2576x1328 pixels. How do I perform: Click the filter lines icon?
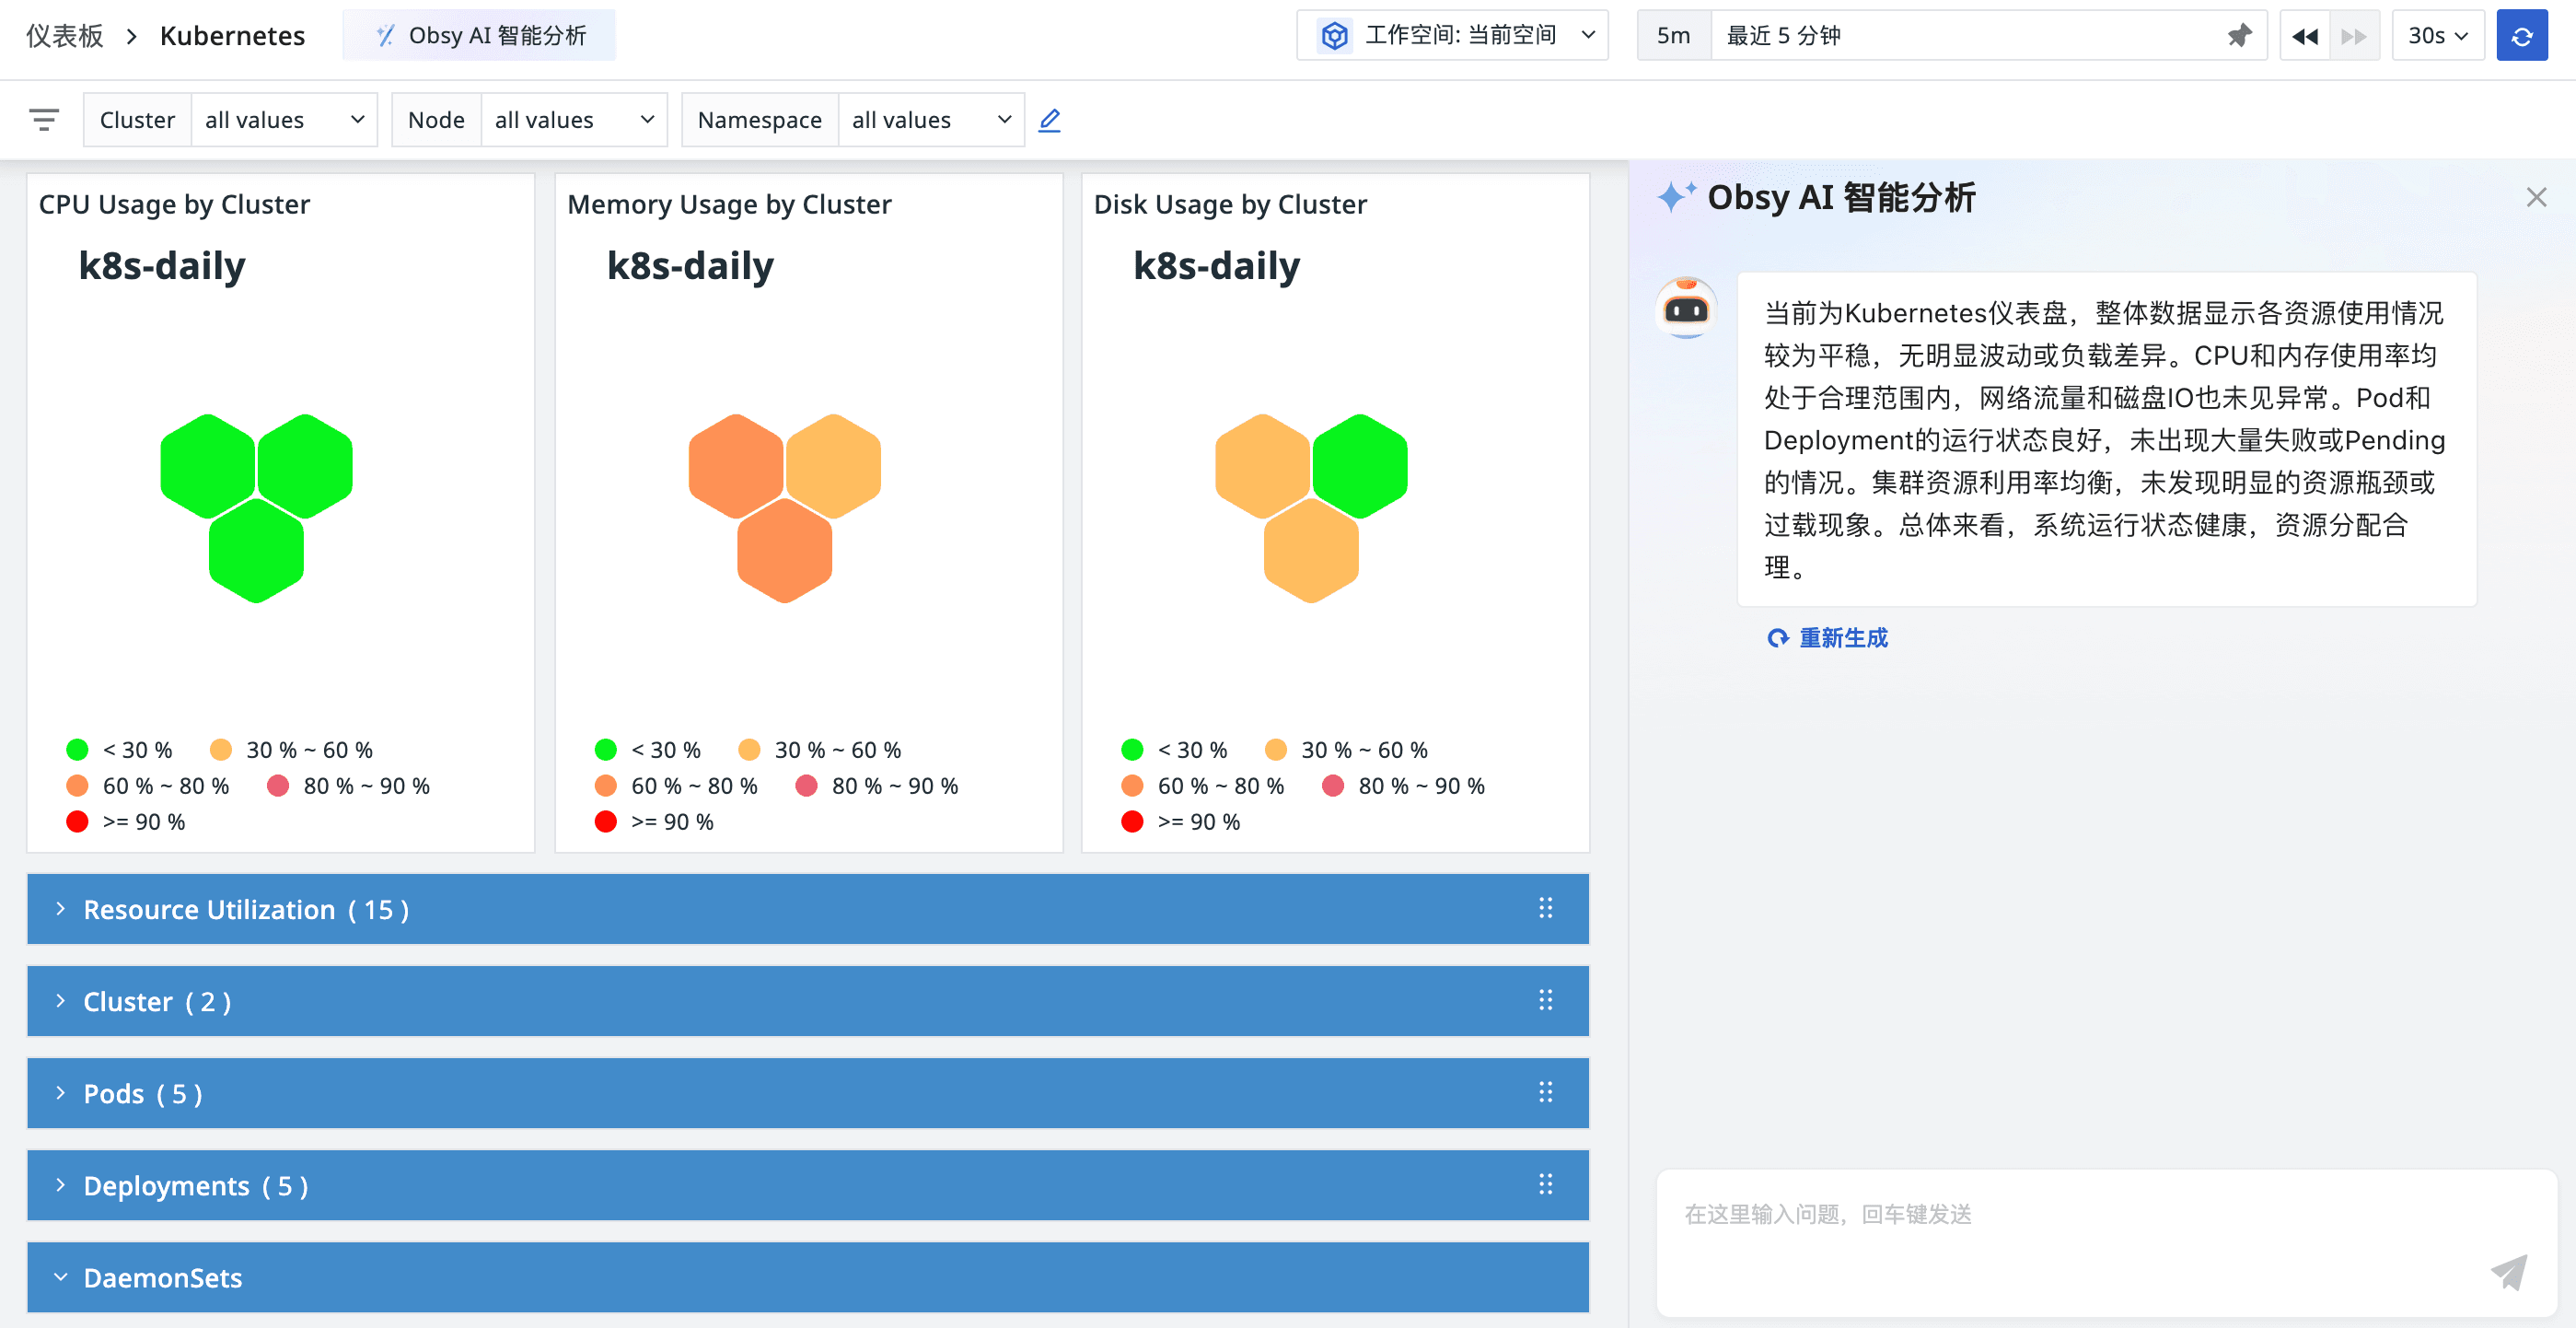(44, 120)
